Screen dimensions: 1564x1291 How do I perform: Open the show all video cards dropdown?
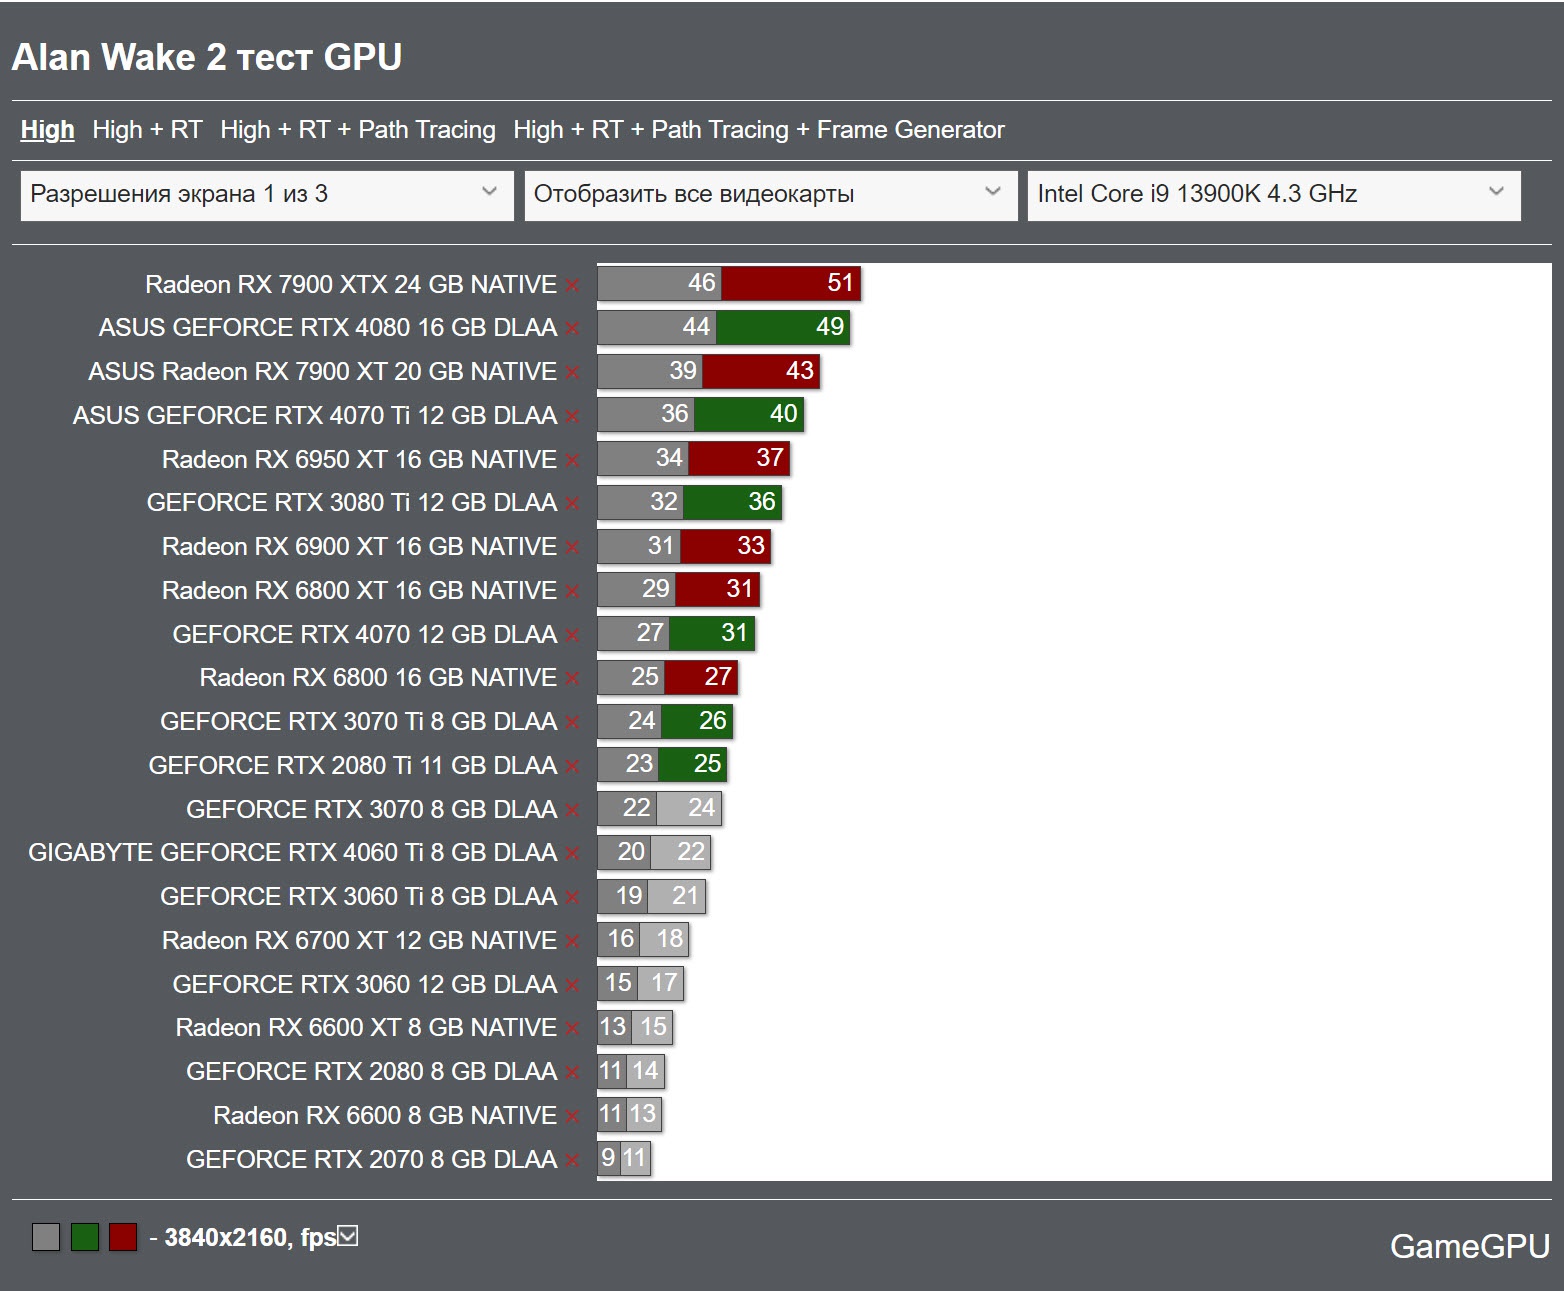(x=770, y=195)
